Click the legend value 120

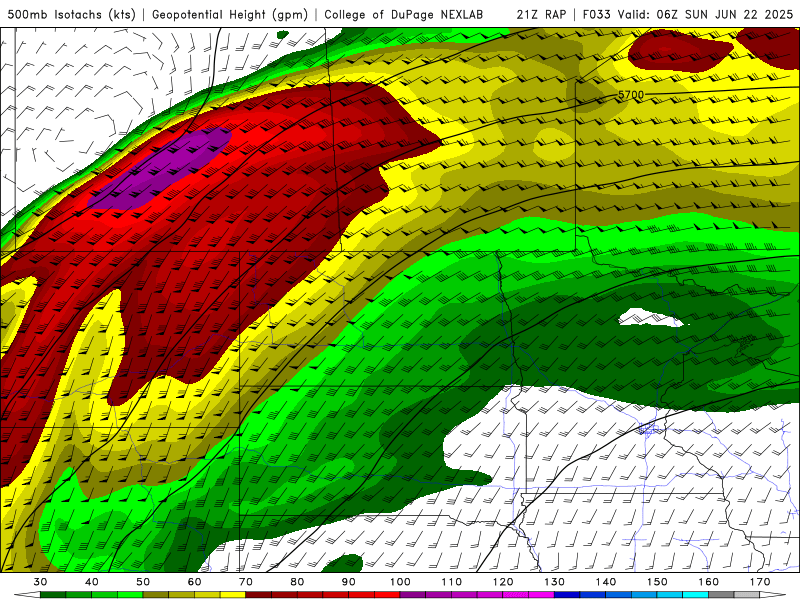pos(503,582)
